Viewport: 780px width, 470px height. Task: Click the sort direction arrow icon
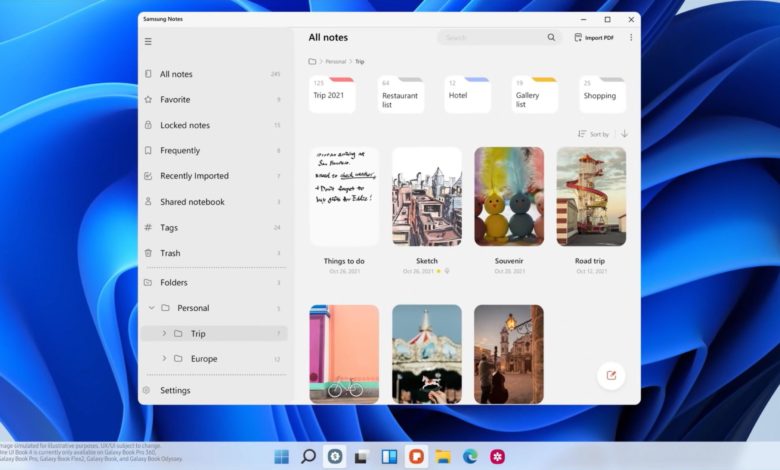(624, 134)
